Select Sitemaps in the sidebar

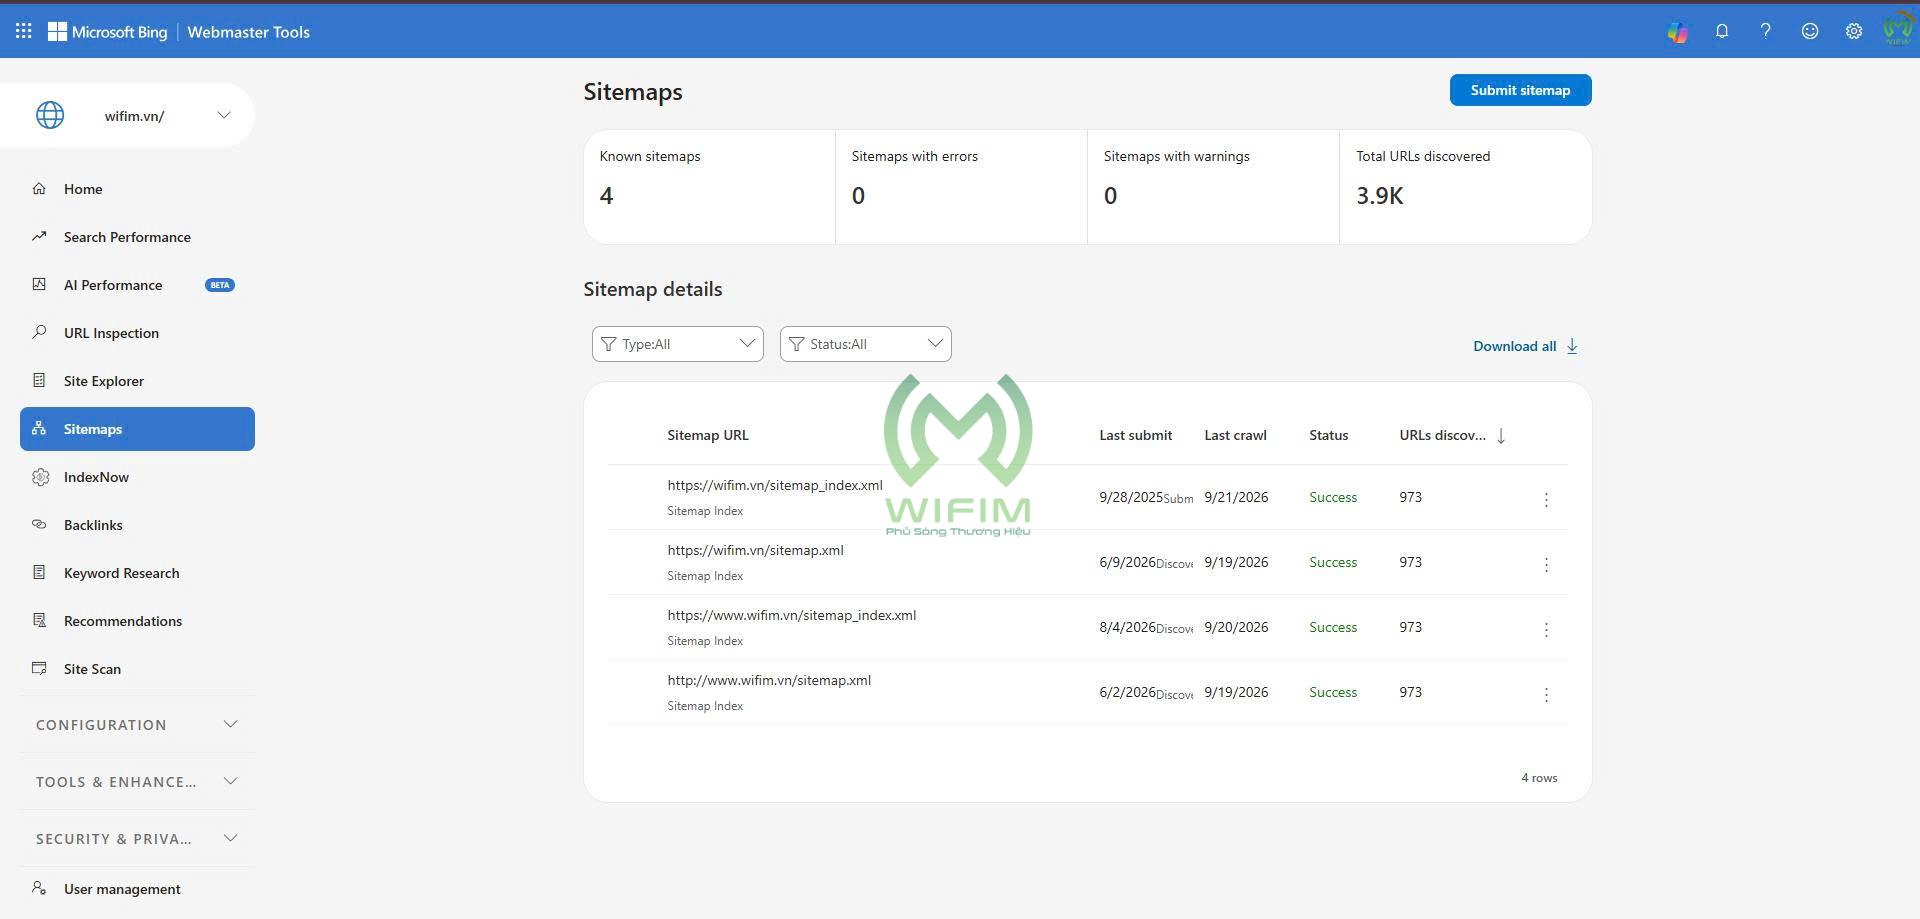pos(137,429)
